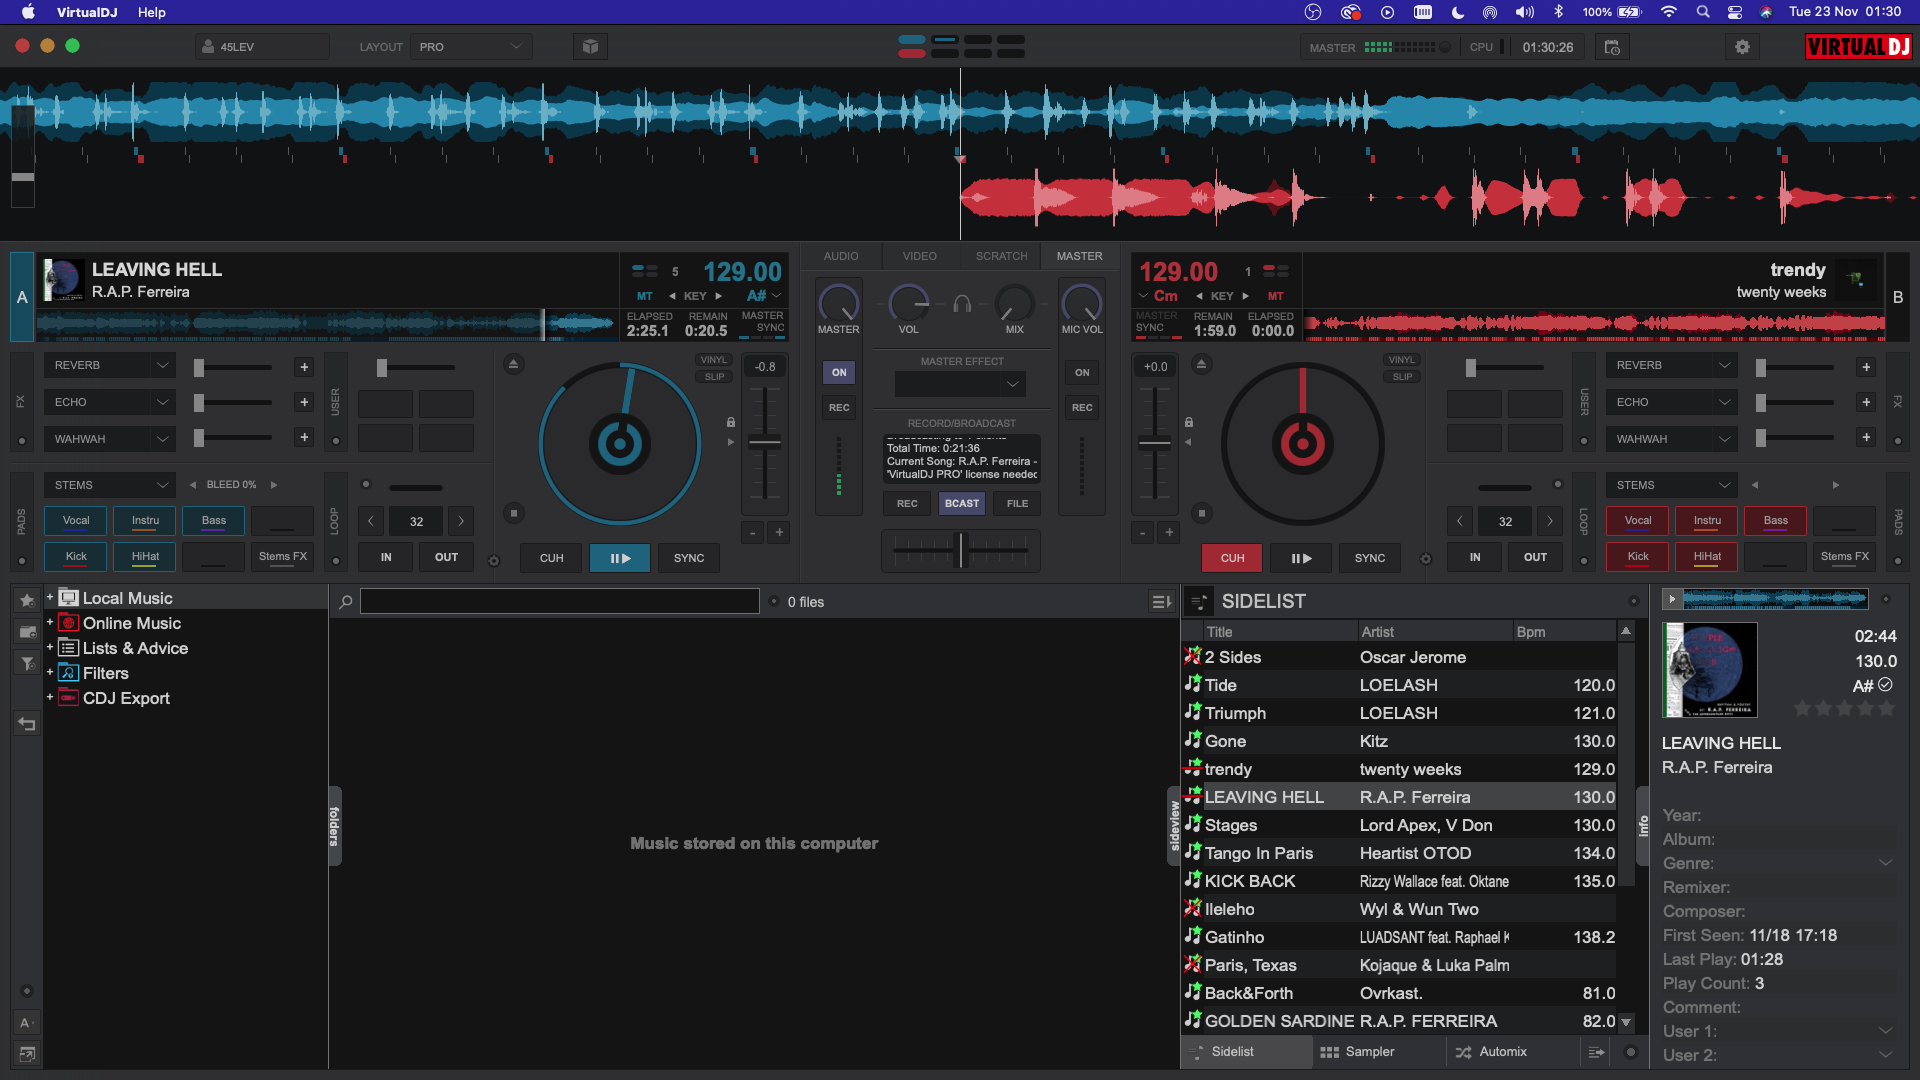This screenshot has height=1080, width=1920.
Task: Open macOS Control Center icon
Action: tap(1735, 12)
